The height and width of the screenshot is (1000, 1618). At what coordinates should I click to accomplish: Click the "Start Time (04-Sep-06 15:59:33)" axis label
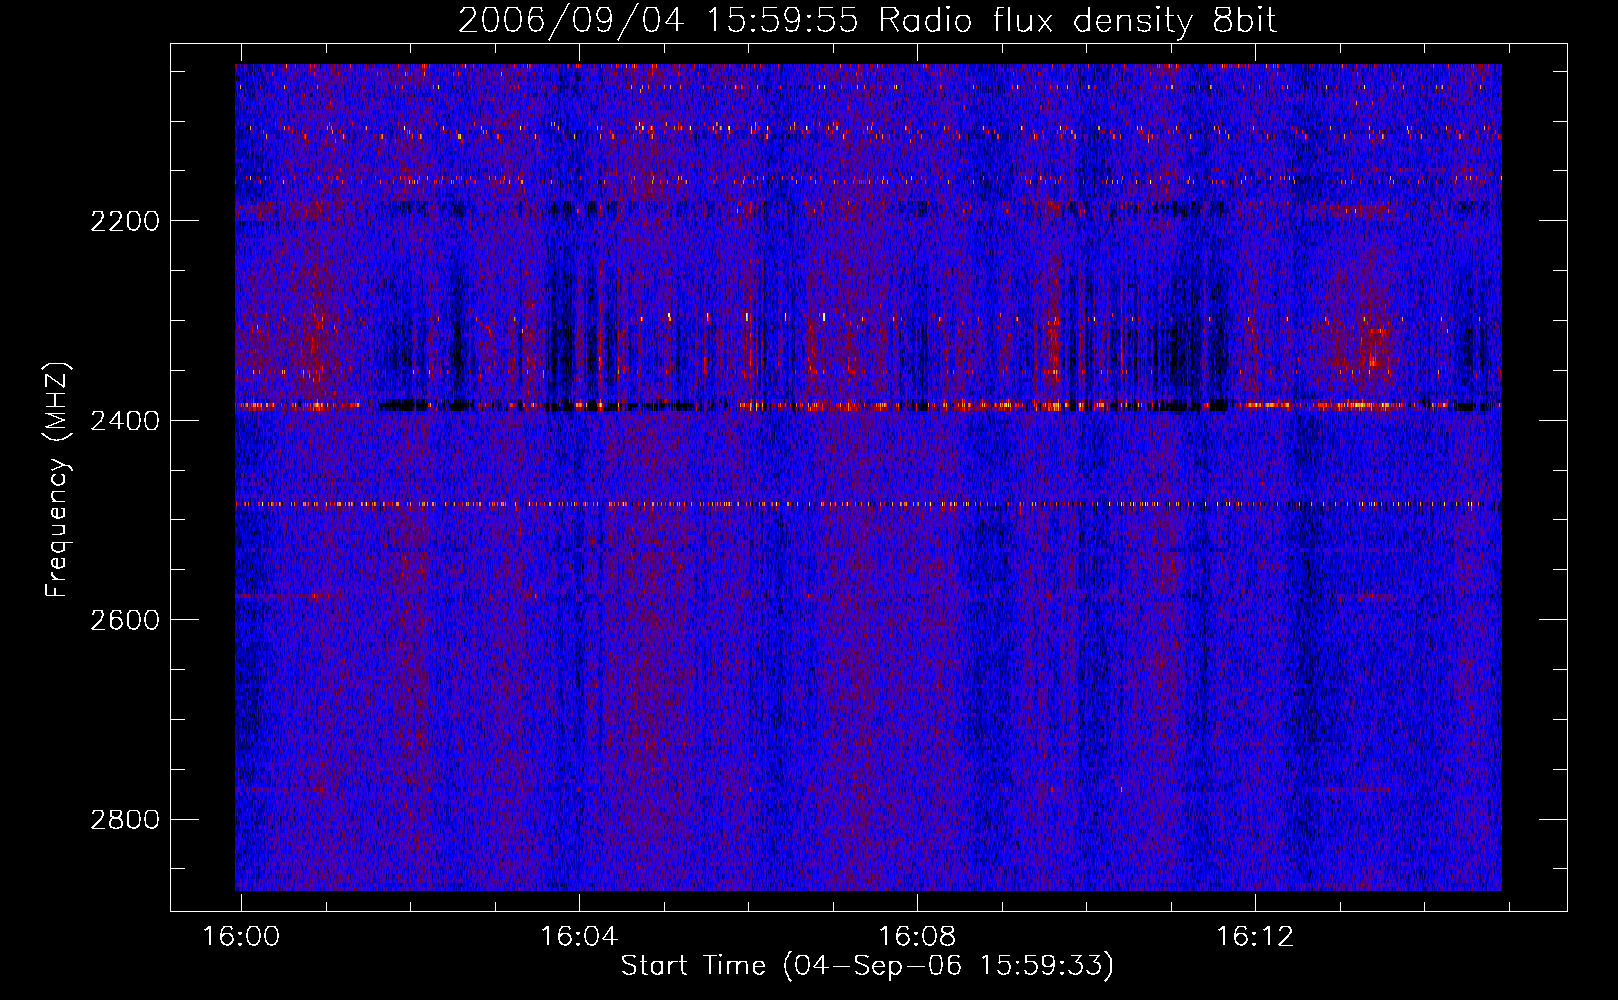(x=867, y=966)
